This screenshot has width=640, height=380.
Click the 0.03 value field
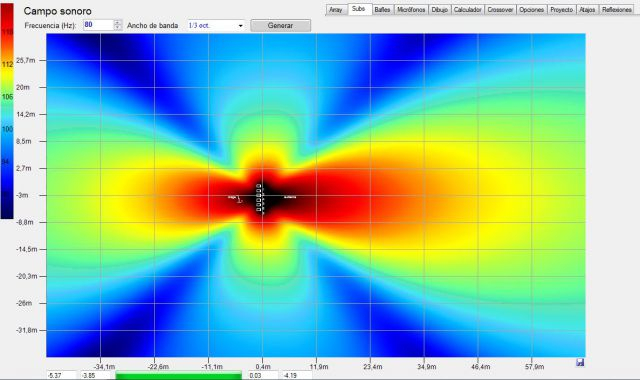(x=263, y=376)
